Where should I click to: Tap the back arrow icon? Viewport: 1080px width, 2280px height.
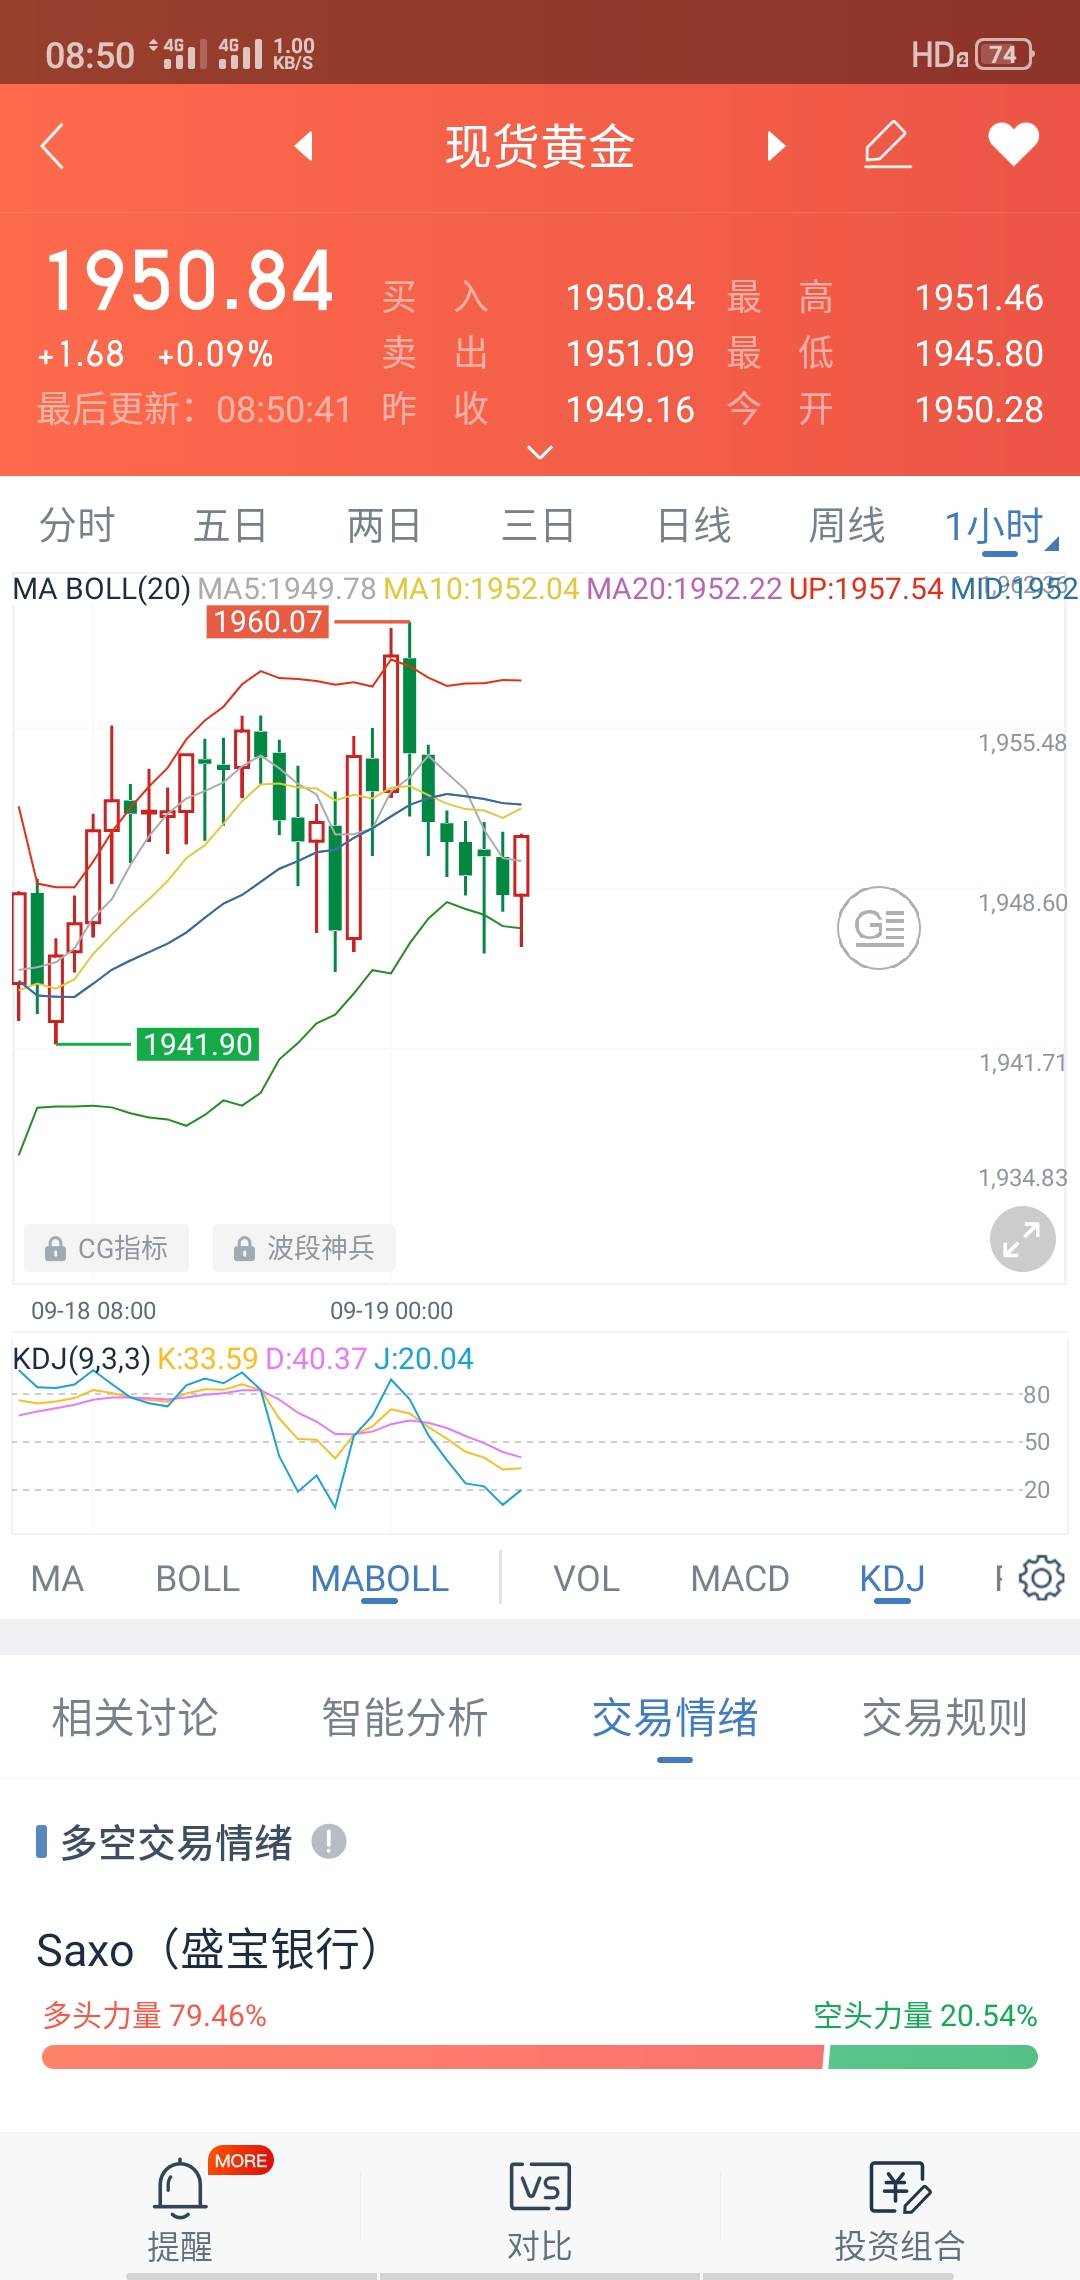(x=52, y=147)
